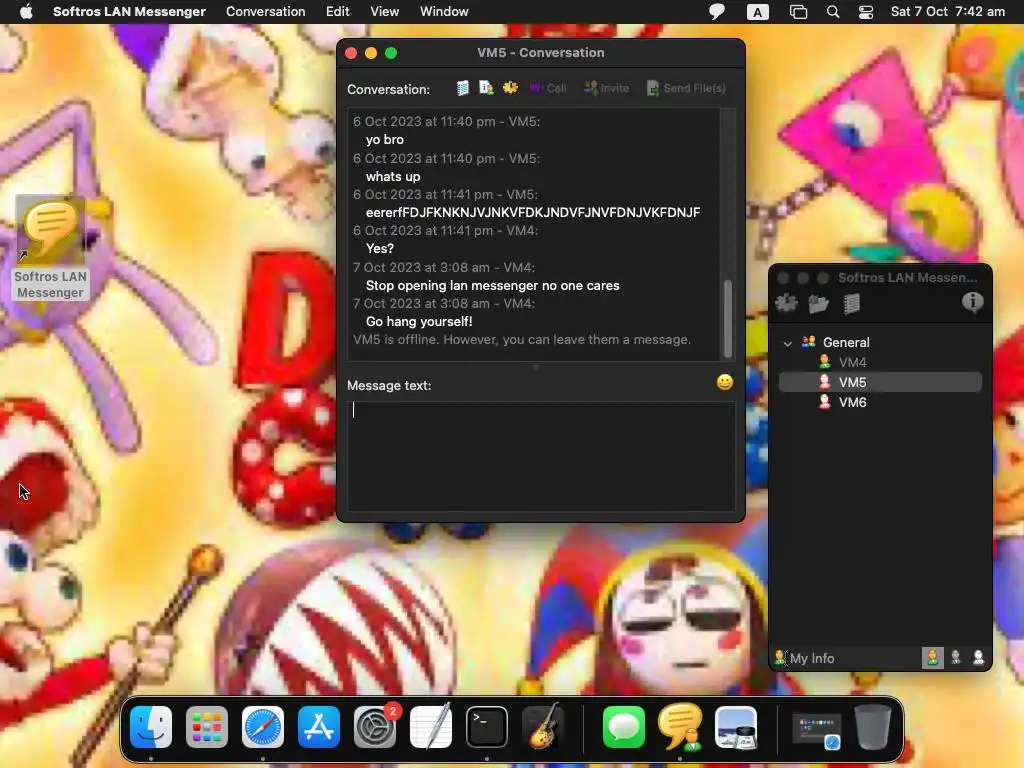Screen dimensions: 1024x768
Task: Click the 'whats up' message
Action: [x=393, y=176]
